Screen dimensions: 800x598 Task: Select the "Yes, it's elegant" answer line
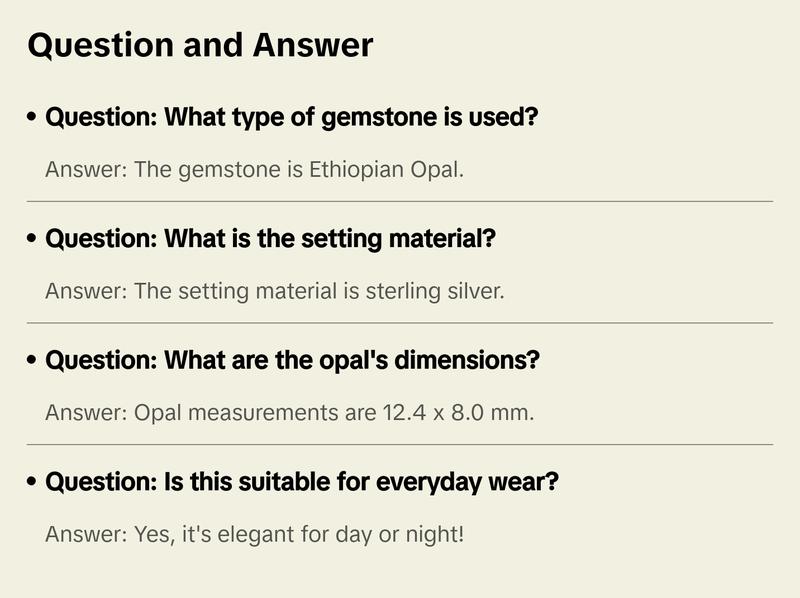pos(255,534)
